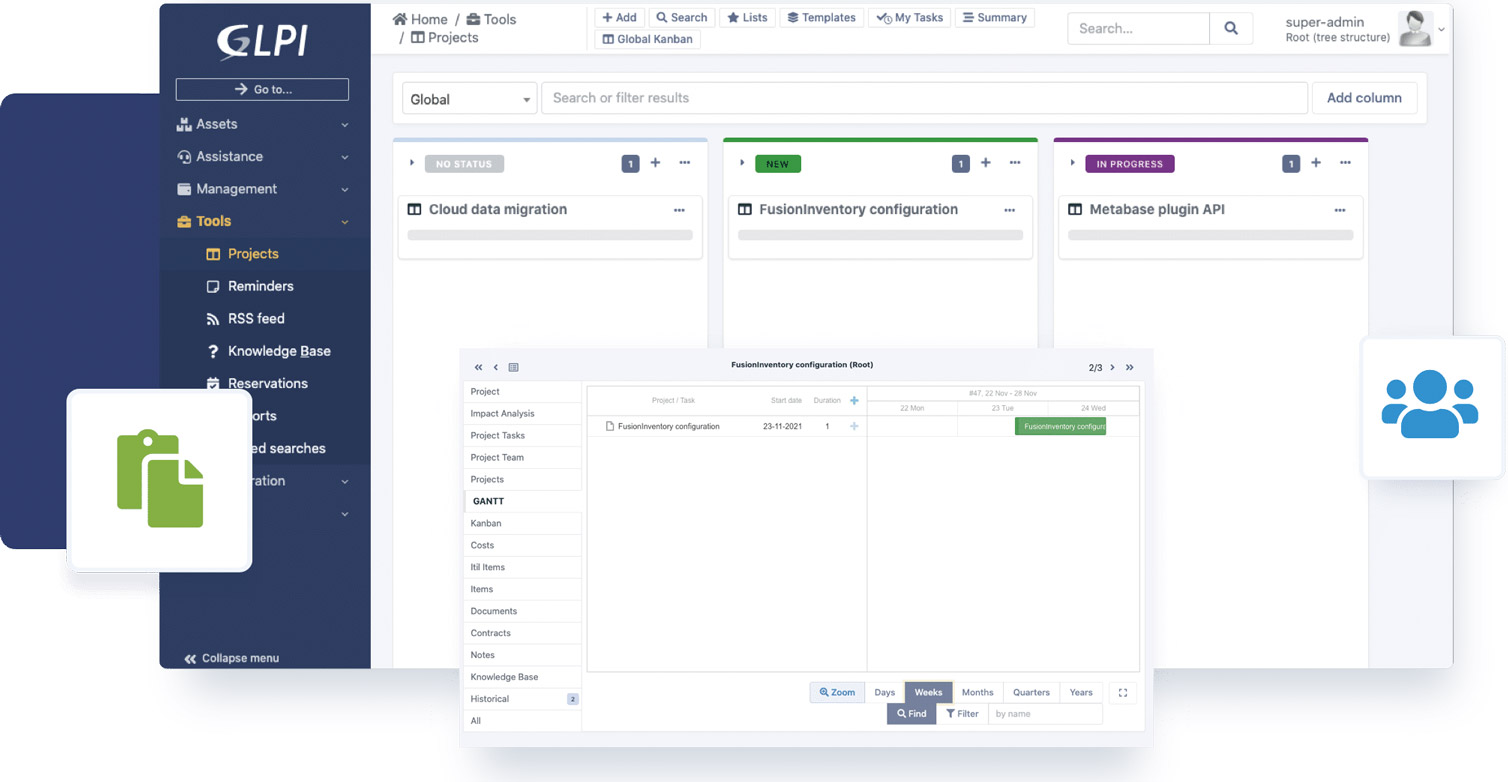Click the Search or filter results field
1508x782 pixels.
[x=924, y=98]
